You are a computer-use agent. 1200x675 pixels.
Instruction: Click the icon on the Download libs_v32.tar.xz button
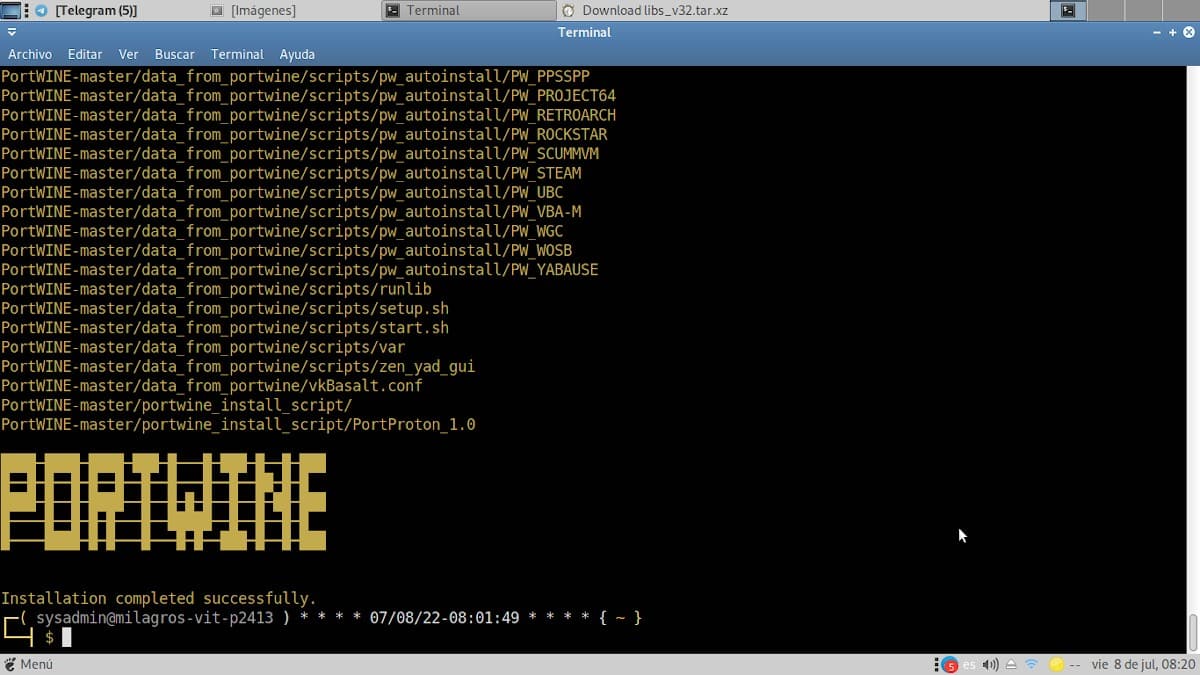[x=568, y=10]
